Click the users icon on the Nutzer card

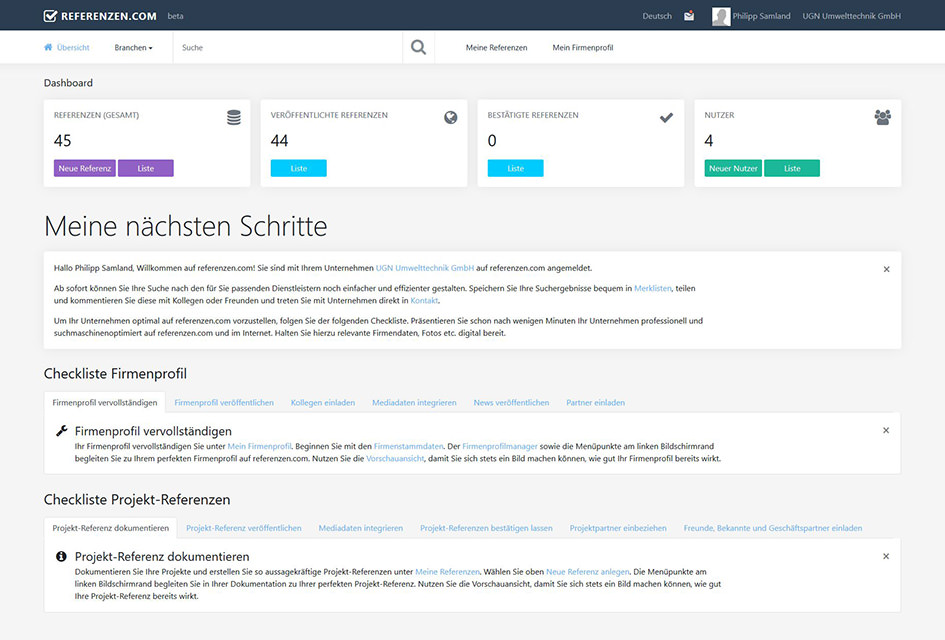(882, 117)
